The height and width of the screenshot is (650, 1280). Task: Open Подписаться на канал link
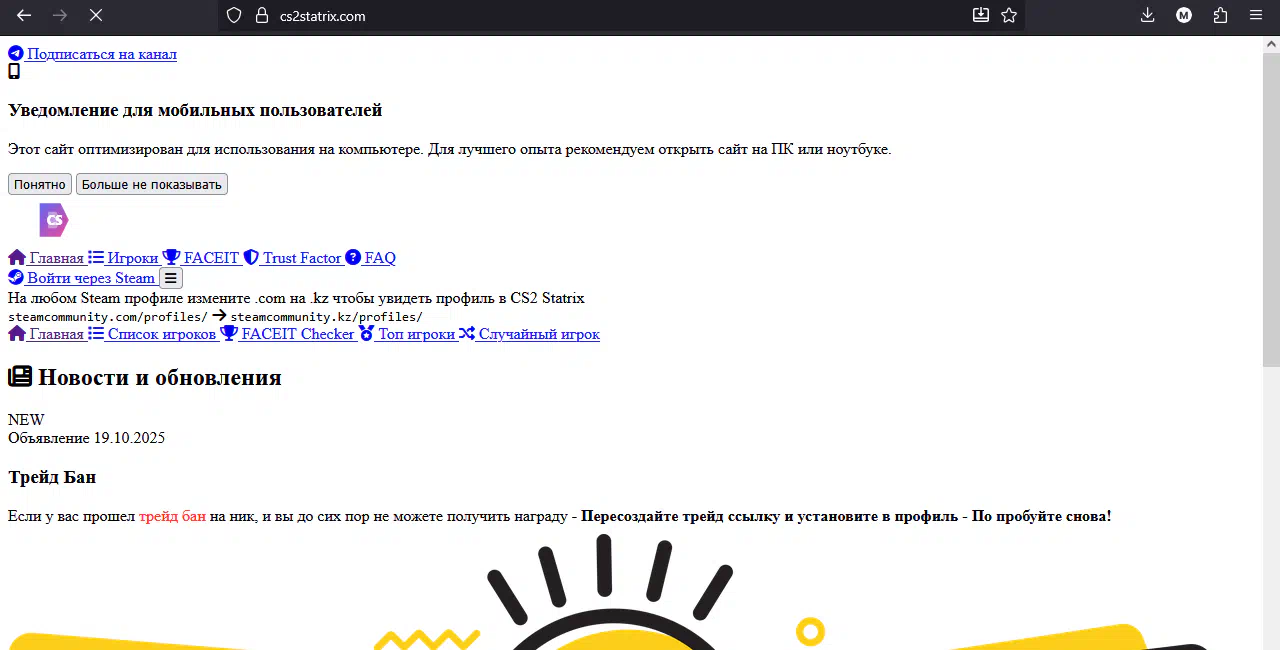[x=101, y=54]
